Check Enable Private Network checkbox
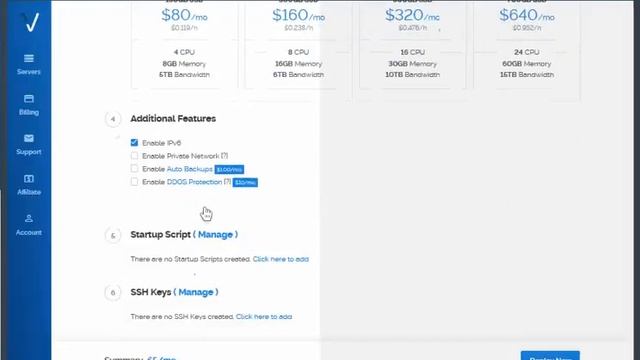Image resolution: width=640 pixels, height=360 pixels. [134, 156]
